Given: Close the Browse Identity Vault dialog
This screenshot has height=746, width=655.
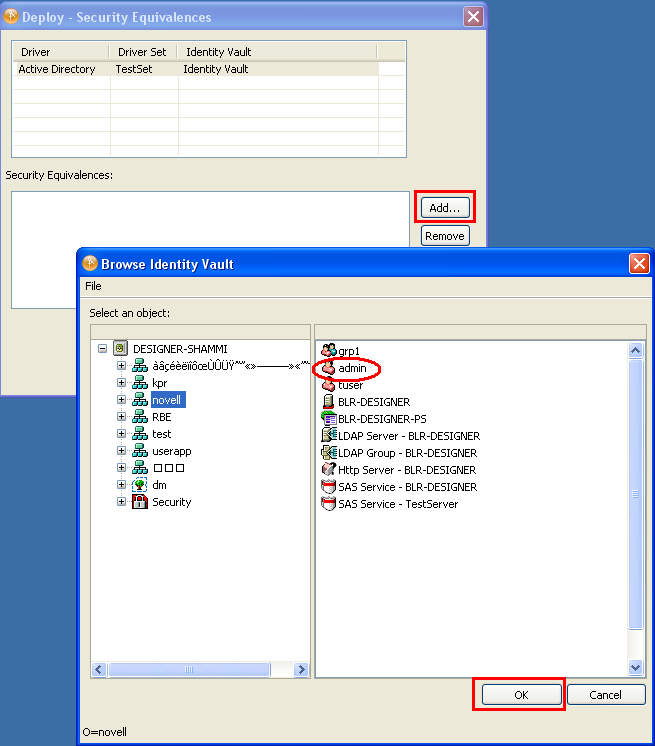Looking at the screenshot, I should 639,263.
